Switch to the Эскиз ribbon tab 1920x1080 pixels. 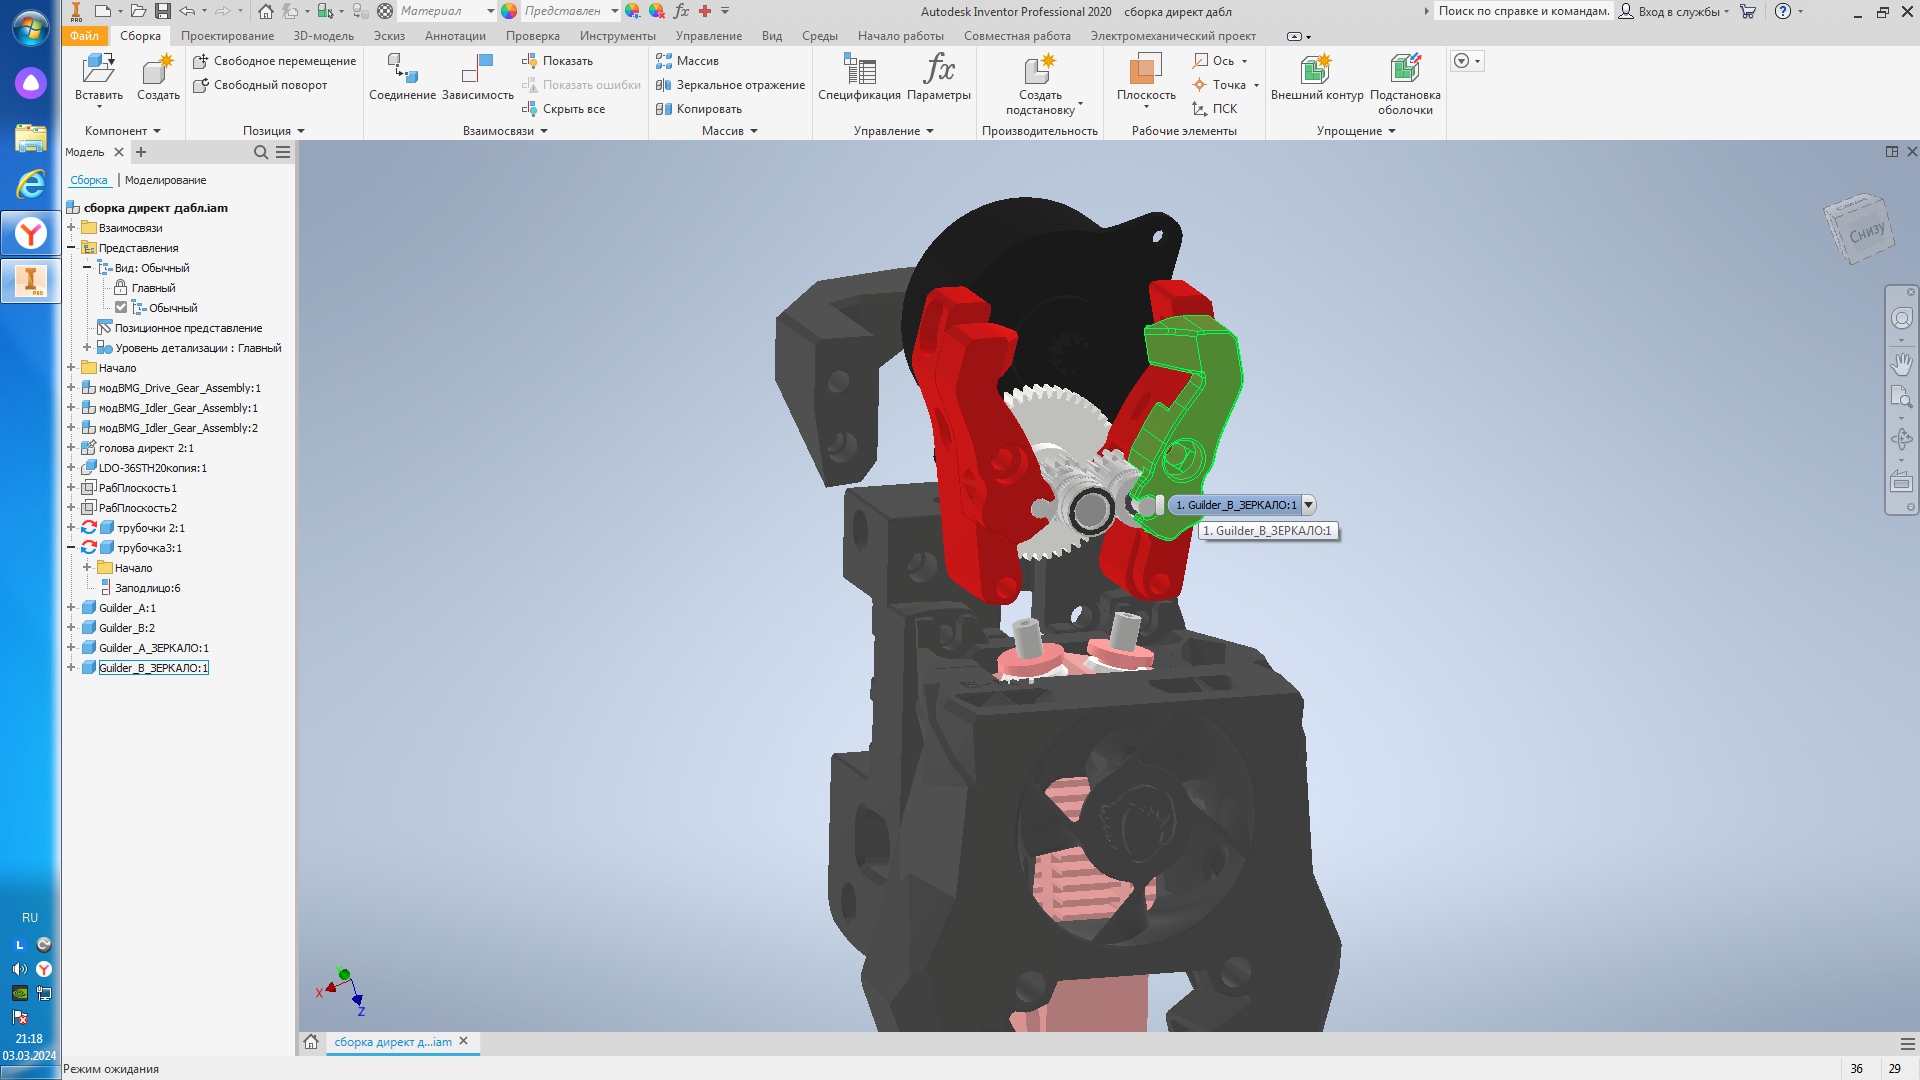click(389, 36)
